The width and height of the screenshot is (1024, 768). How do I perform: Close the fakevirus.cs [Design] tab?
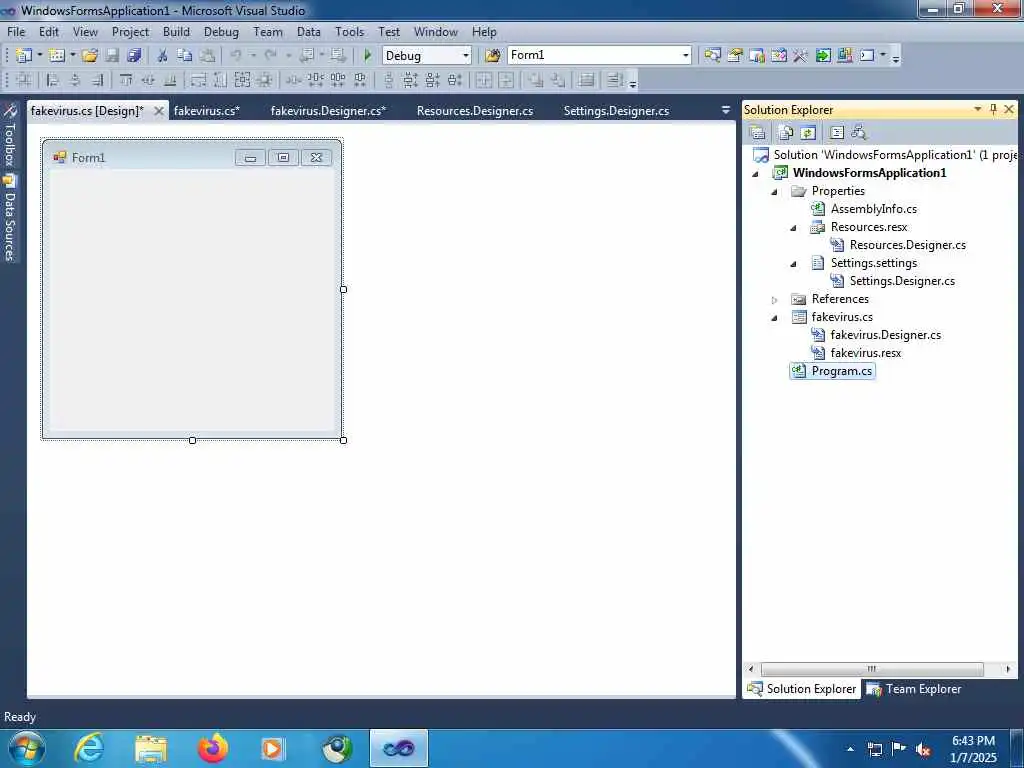pos(159,111)
